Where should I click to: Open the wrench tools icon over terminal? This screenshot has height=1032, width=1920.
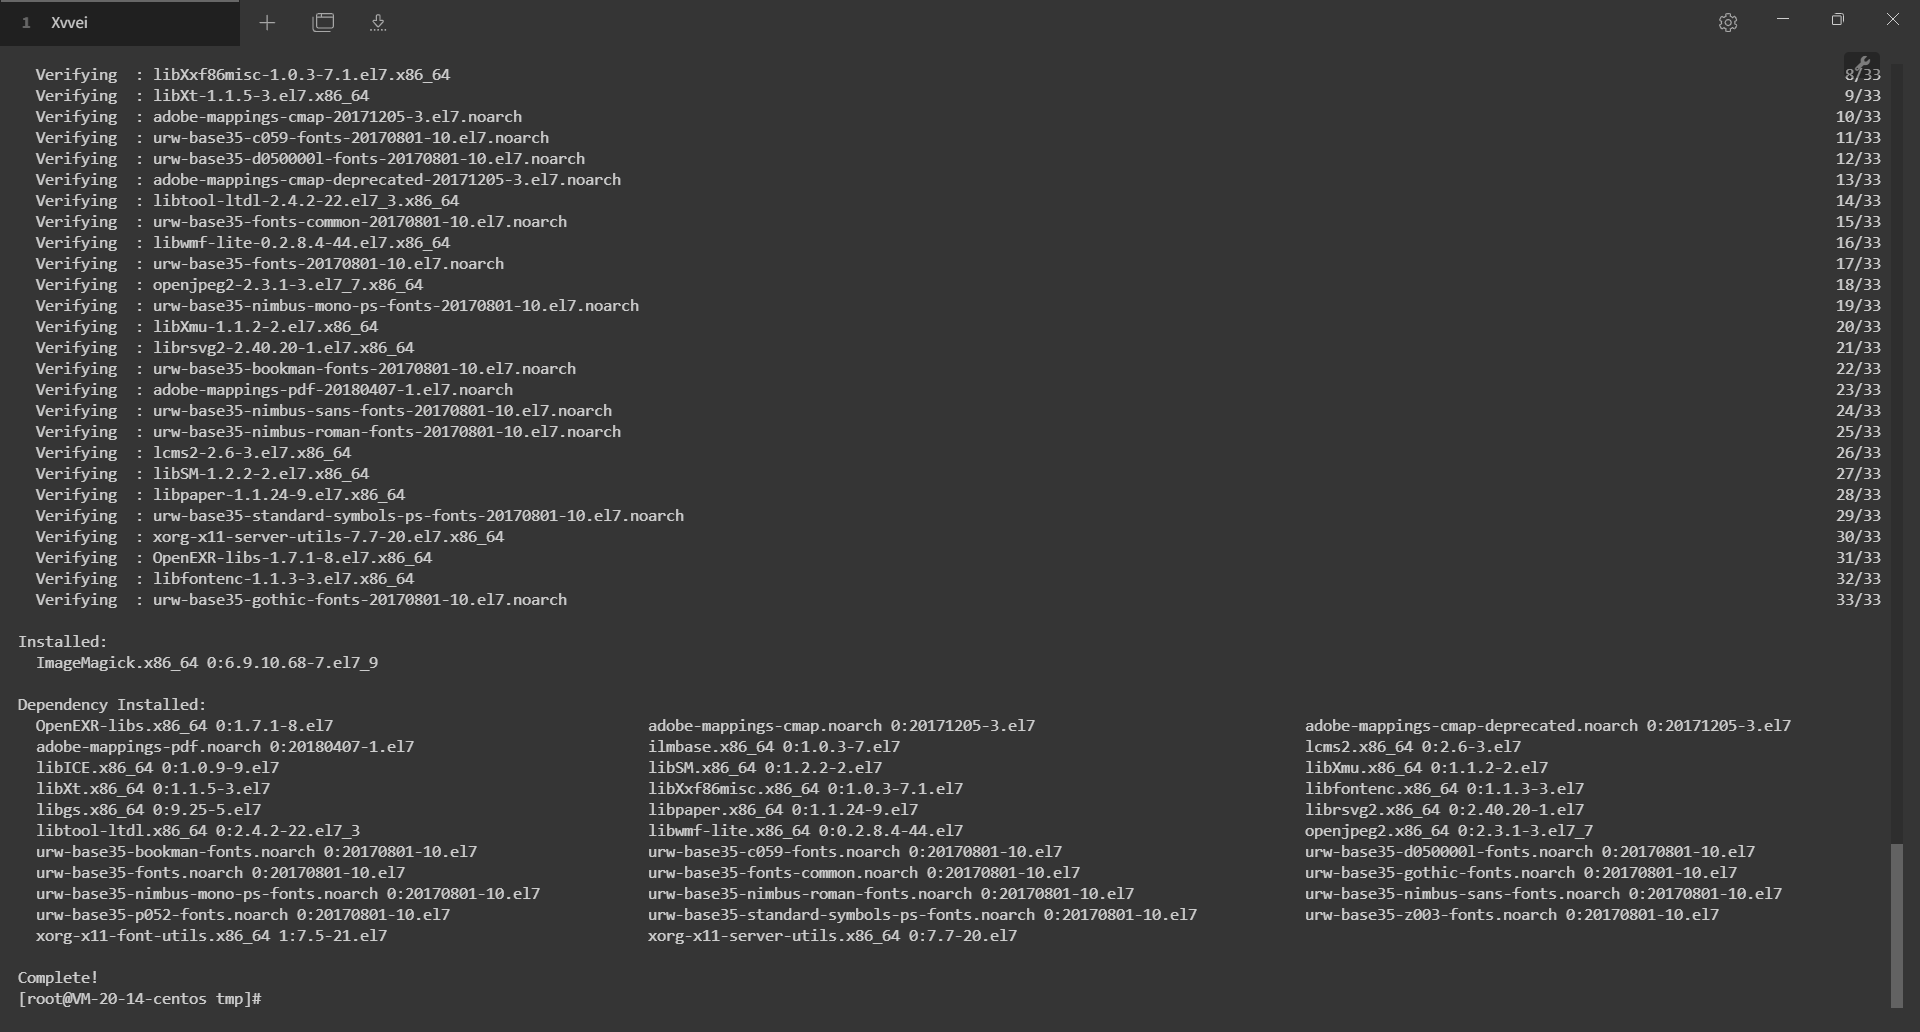(x=1861, y=64)
